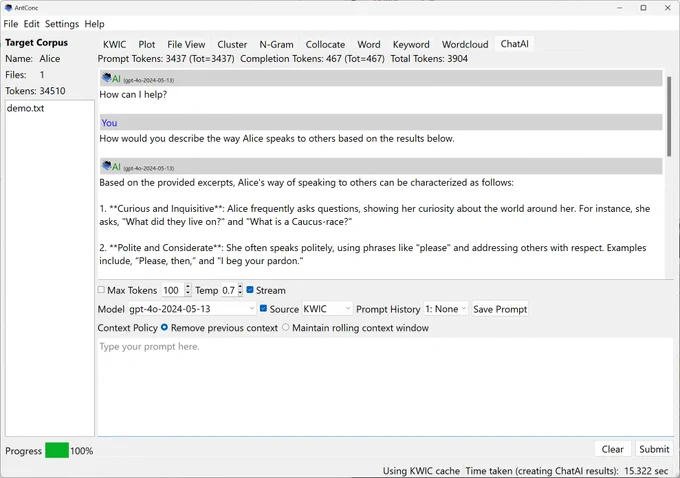Image resolution: width=680 pixels, height=478 pixels.
Task: Click the AI avatar icon above 'How can I help?'
Action: (106, 78)
